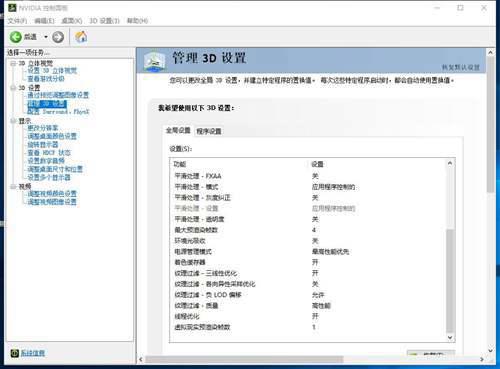Select the 平滑处理 - 透明度 row
Image resolution: width=500 pixels, height=369 pixels.
[308, 219]
